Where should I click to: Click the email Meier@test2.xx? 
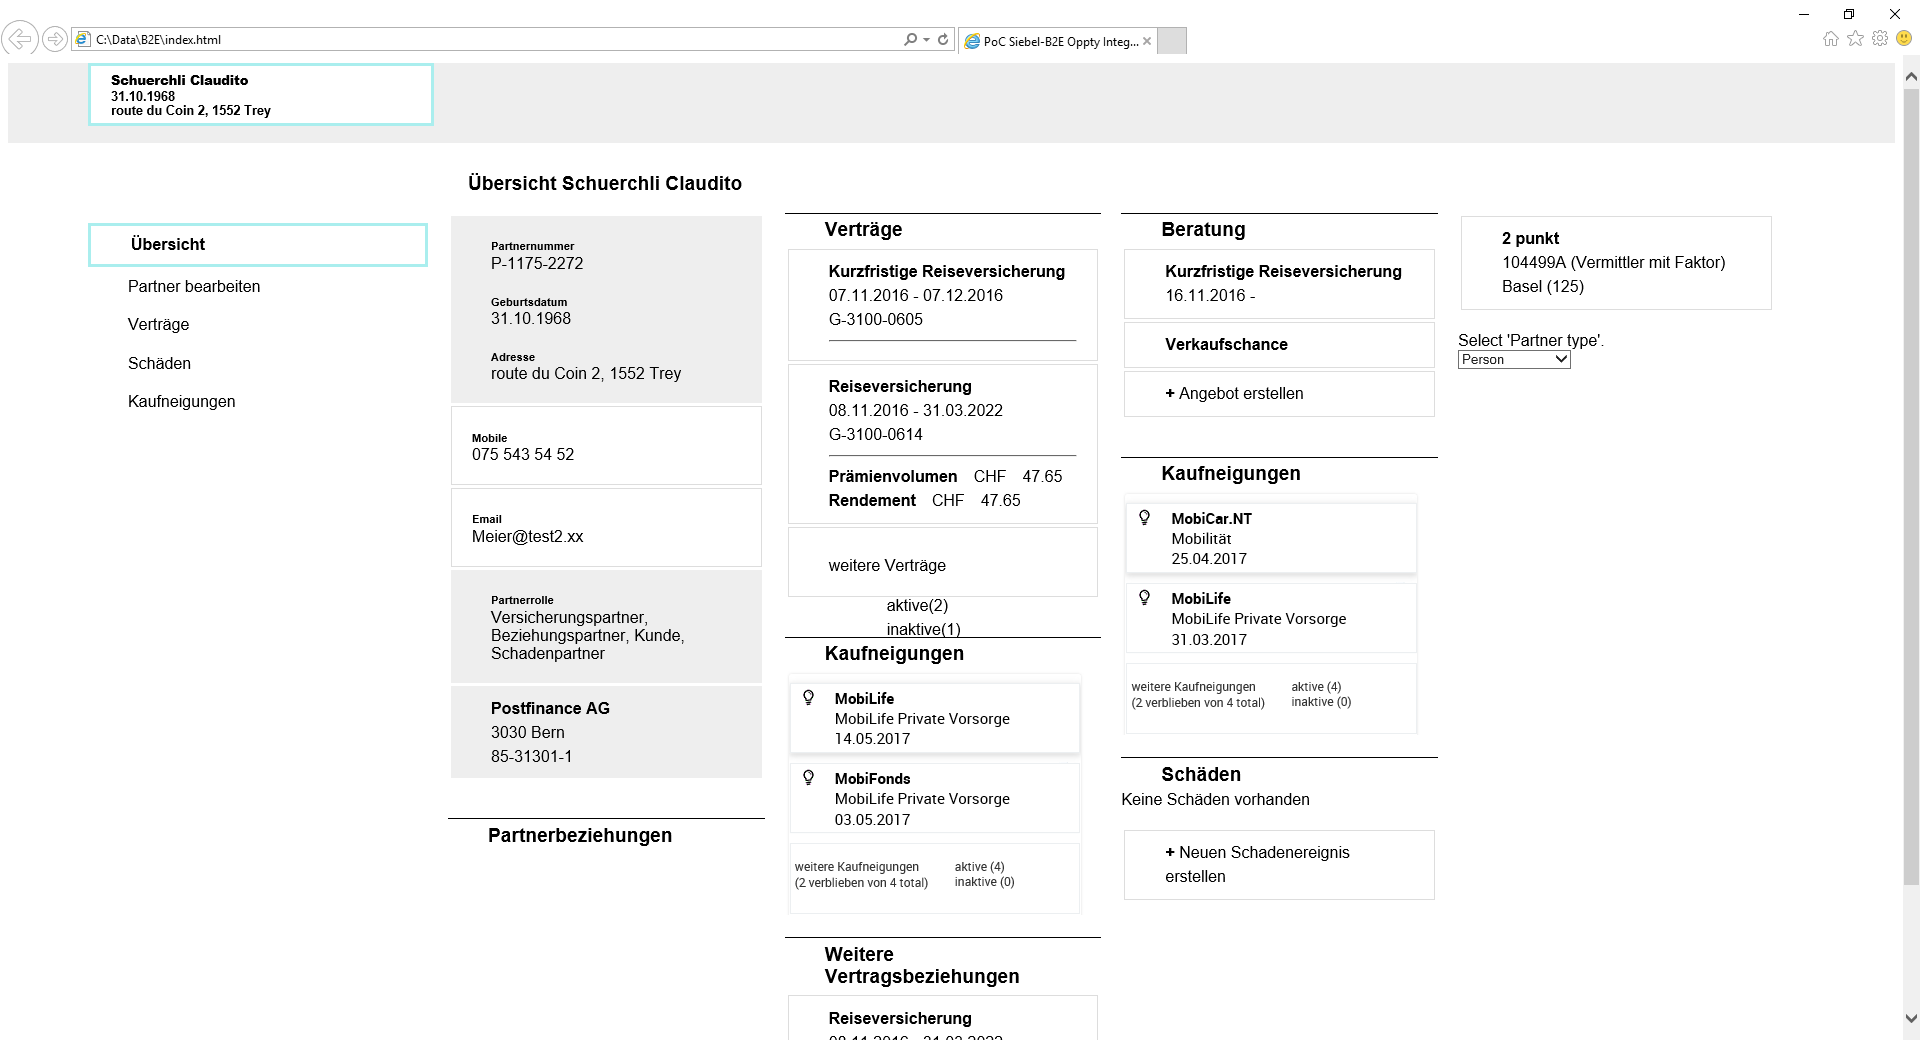pos(527,537)
